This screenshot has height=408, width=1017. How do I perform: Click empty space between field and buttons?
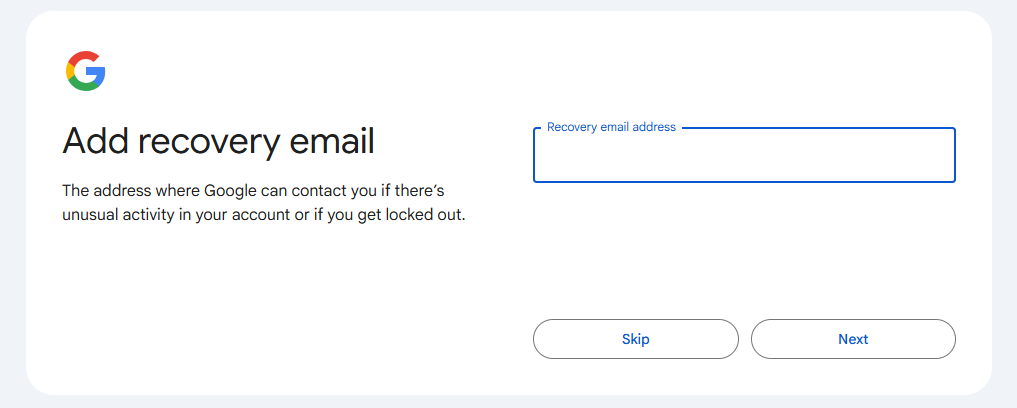point(744,250)
